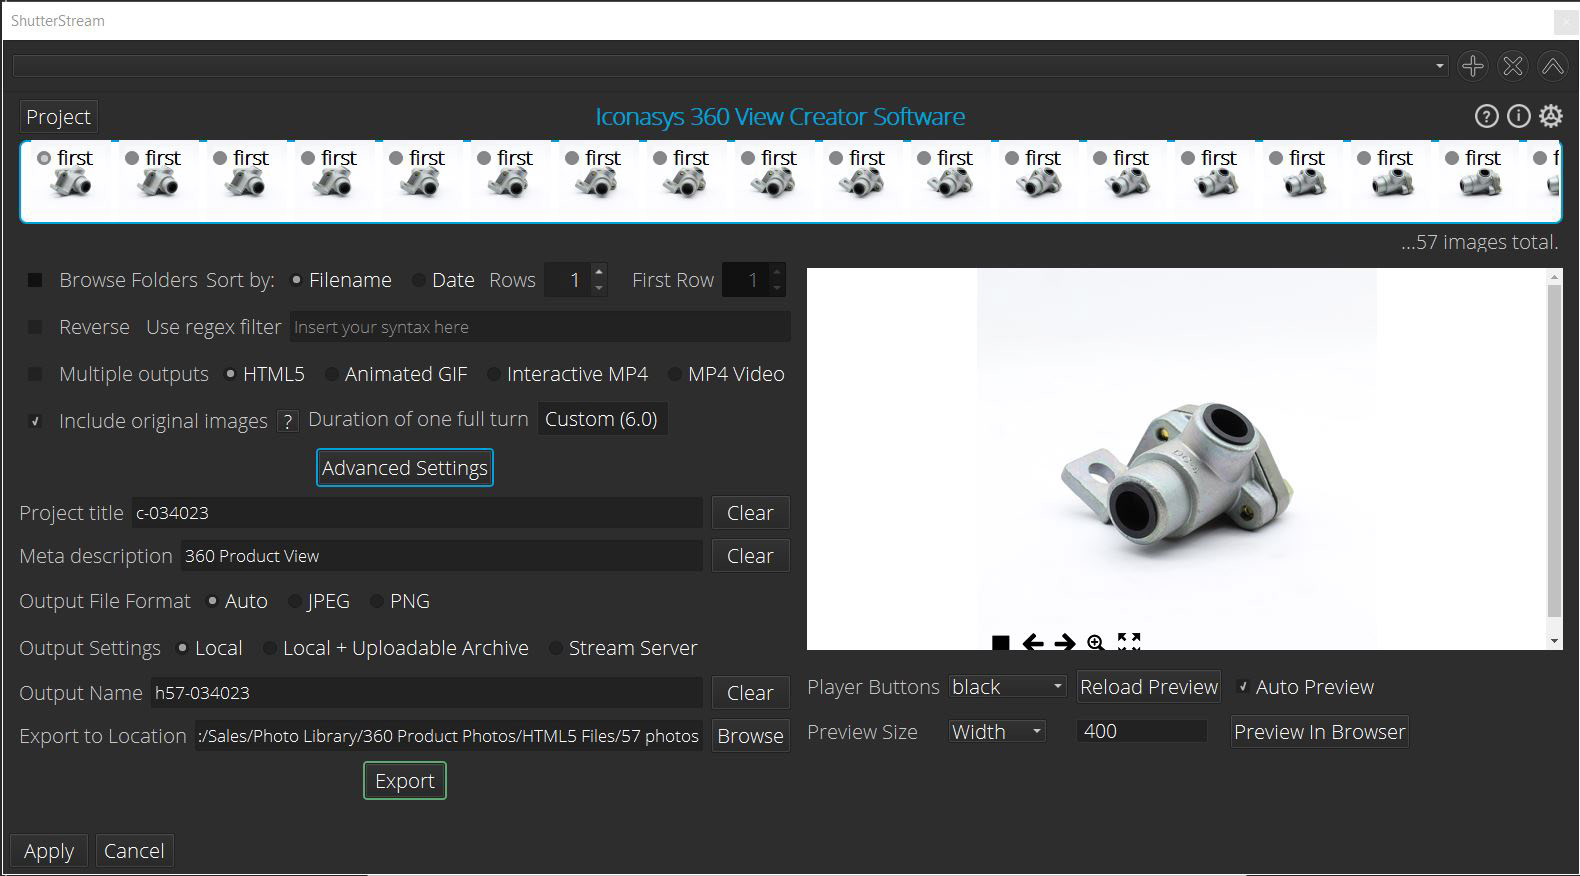Click Preview In Browser
The height and width of the screenshot is (876, 1580).
1319,732
